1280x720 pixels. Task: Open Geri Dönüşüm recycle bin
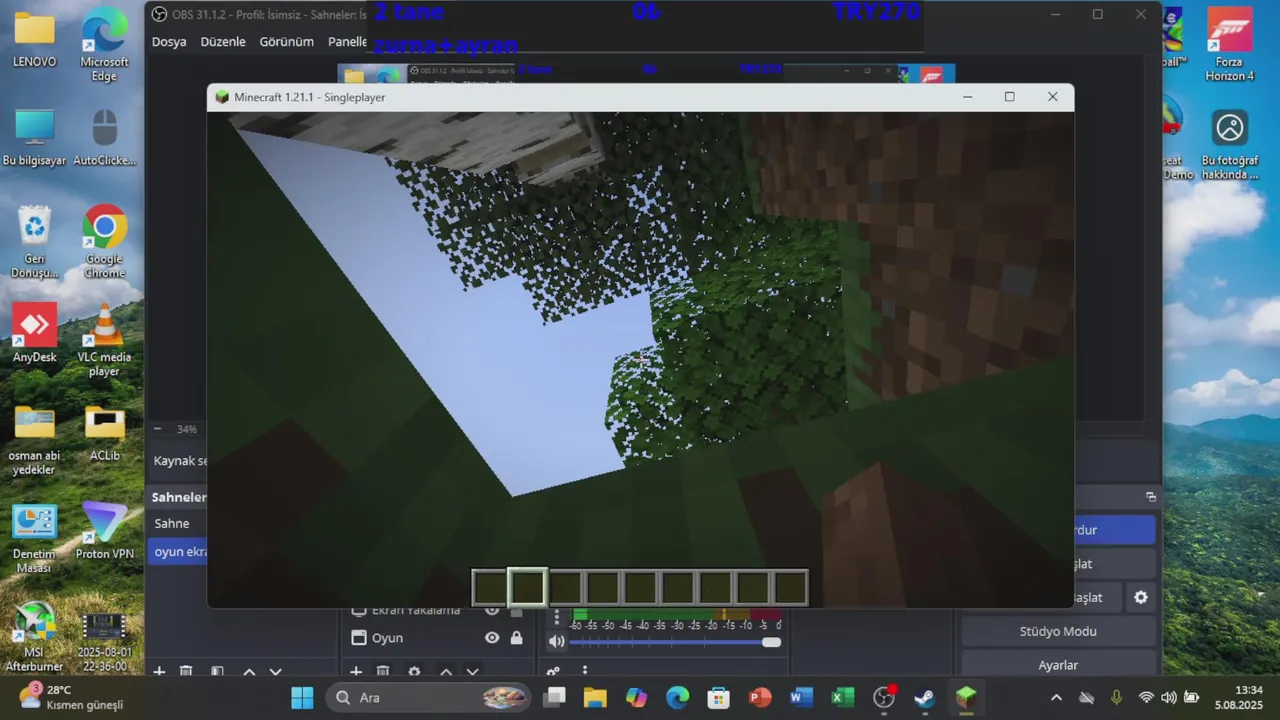35,242
